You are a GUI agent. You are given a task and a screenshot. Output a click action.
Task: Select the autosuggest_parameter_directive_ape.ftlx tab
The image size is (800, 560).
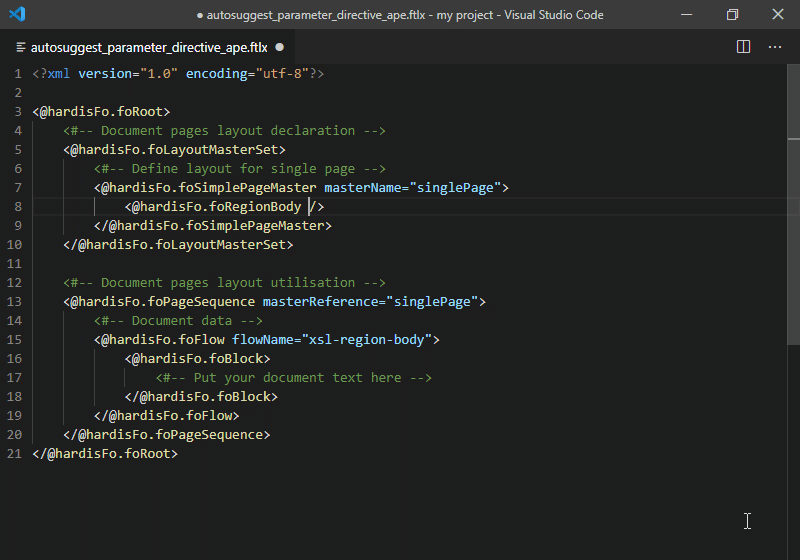click(149, 47)
